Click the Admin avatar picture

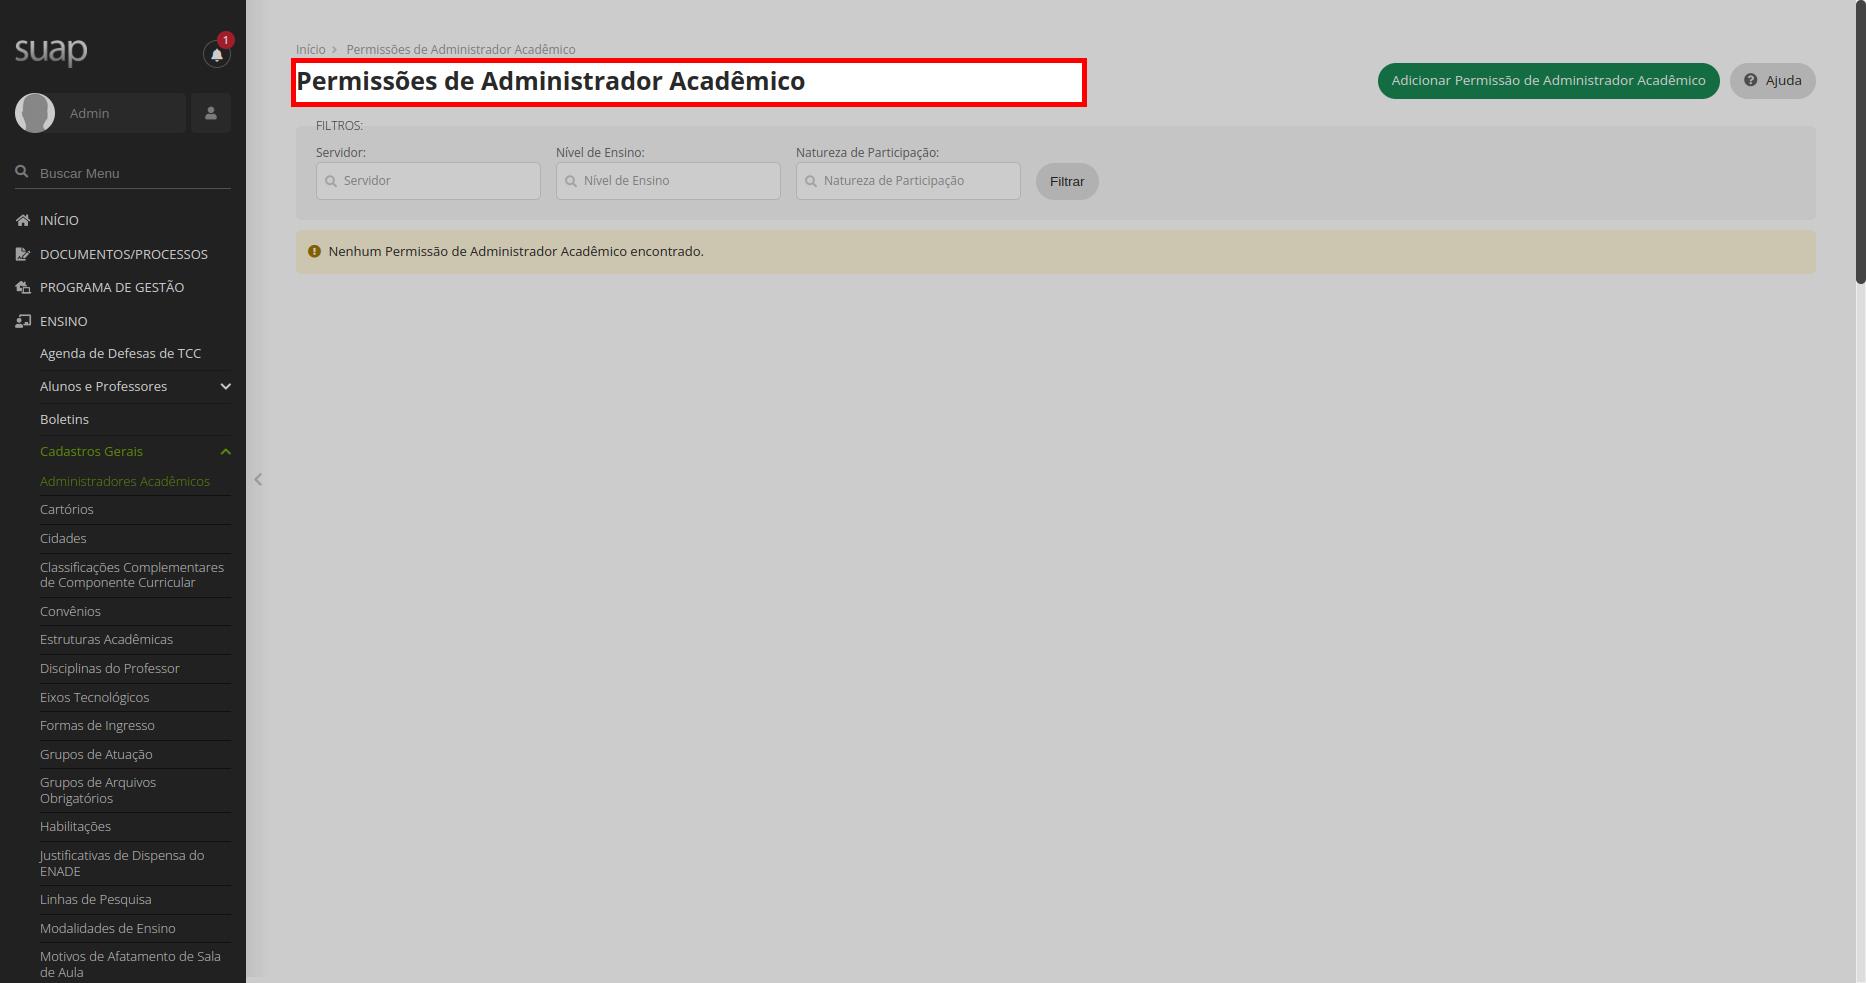coord(35,113)
